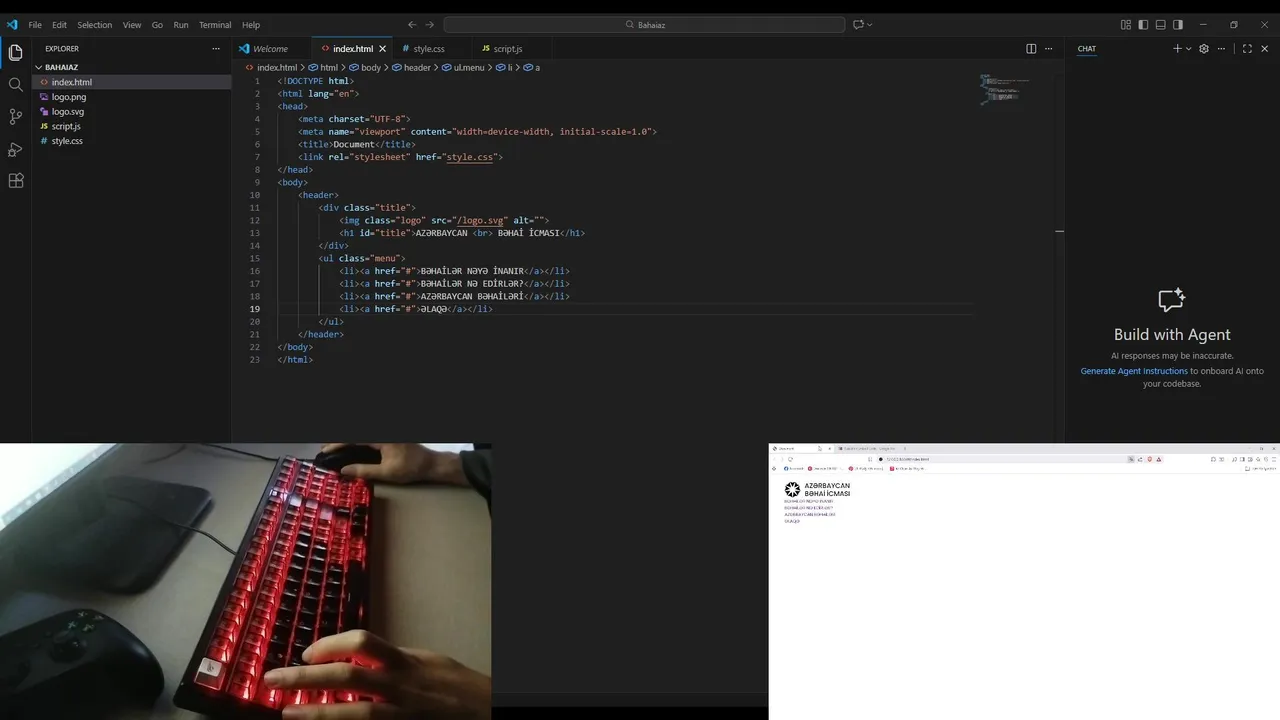Select the index.html editor tab

[353, 48]
